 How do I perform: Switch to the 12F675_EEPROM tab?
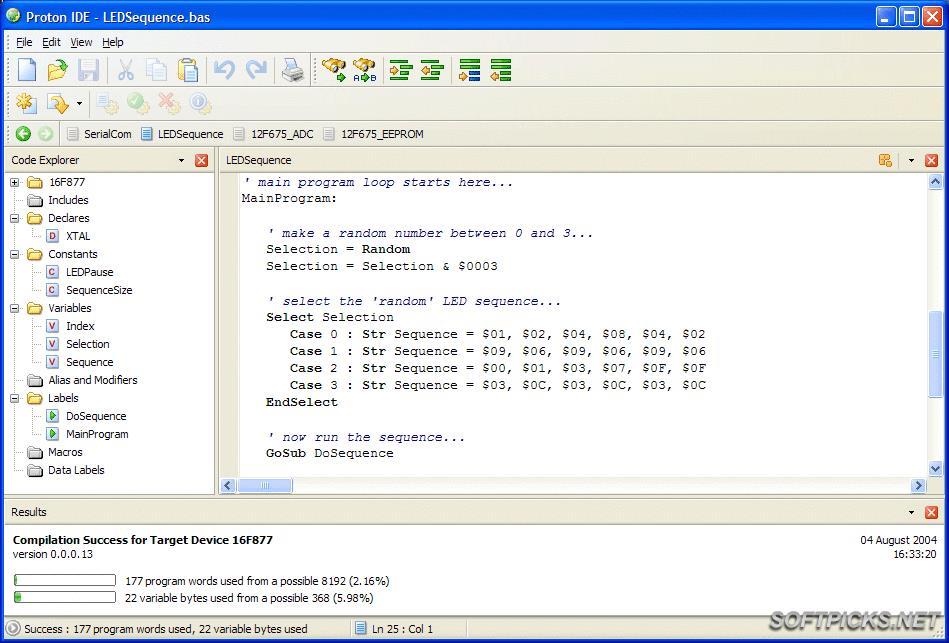tap(374, 134)
